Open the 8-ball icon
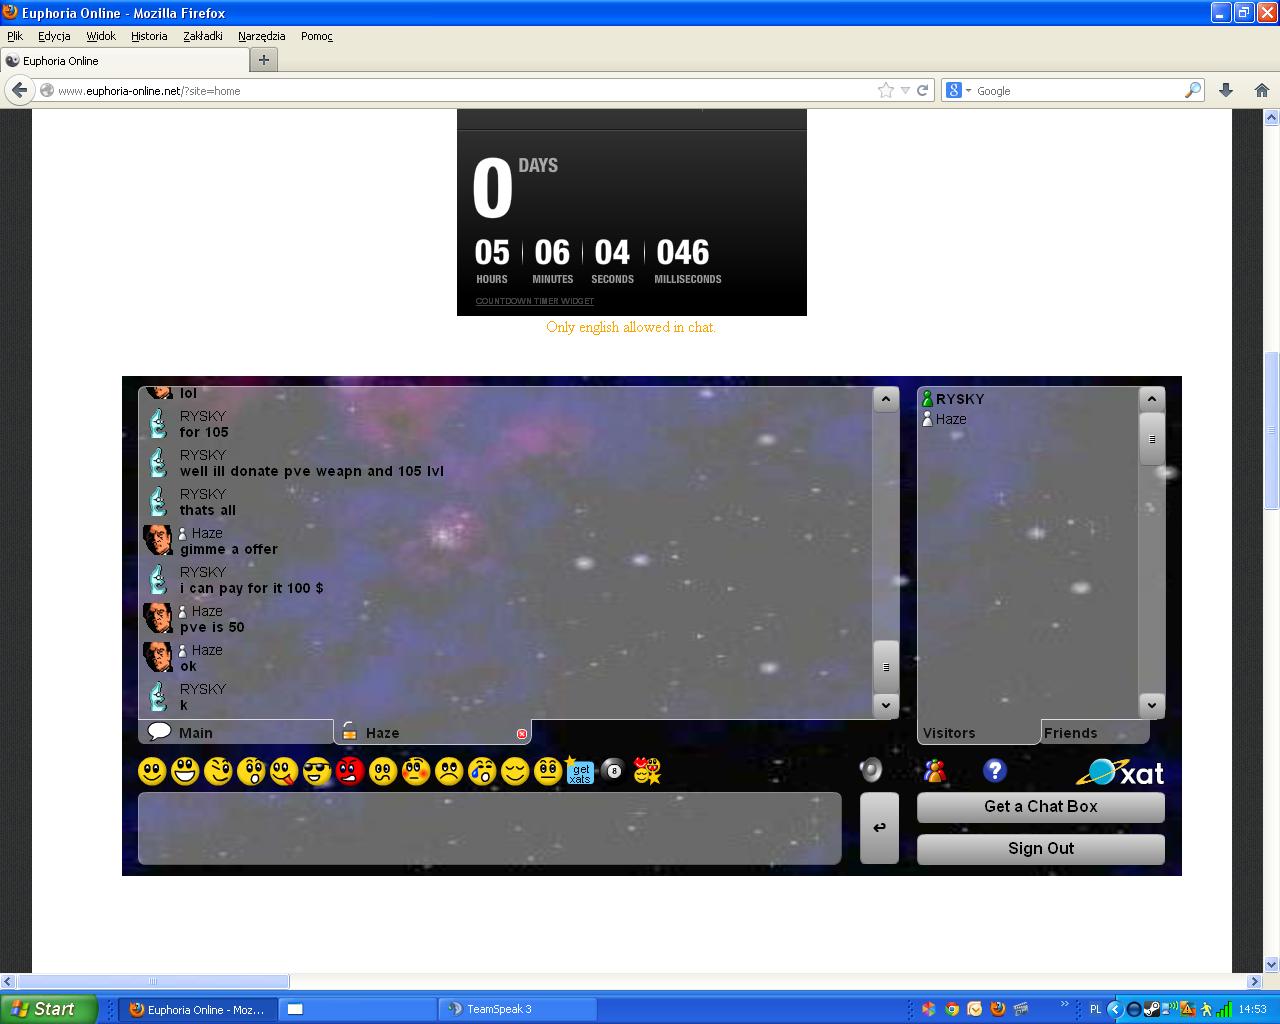The width and height of the screenshot is (1280, 1024). point(614,771)
